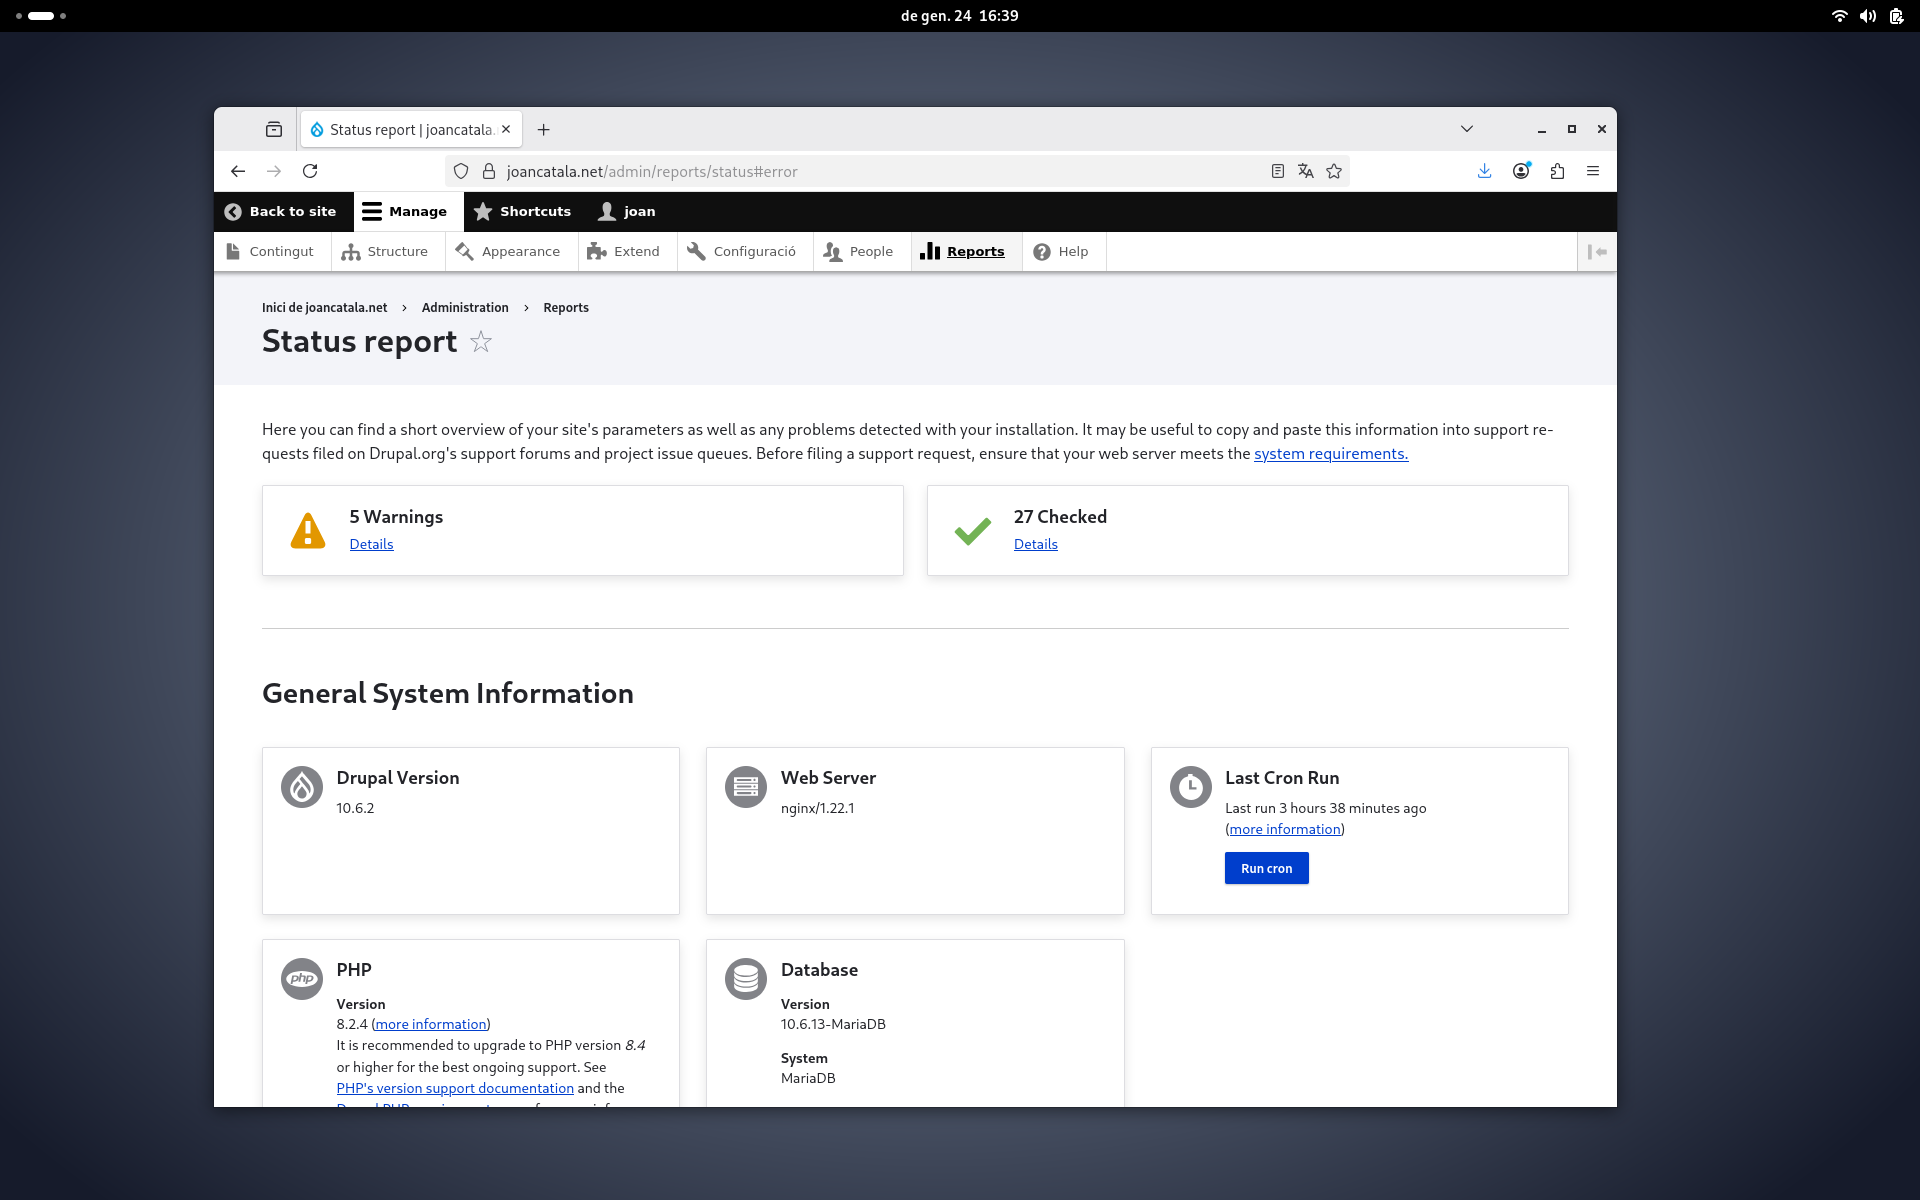Open Shortcuts tray in toolbar

(x=523, y=211)
